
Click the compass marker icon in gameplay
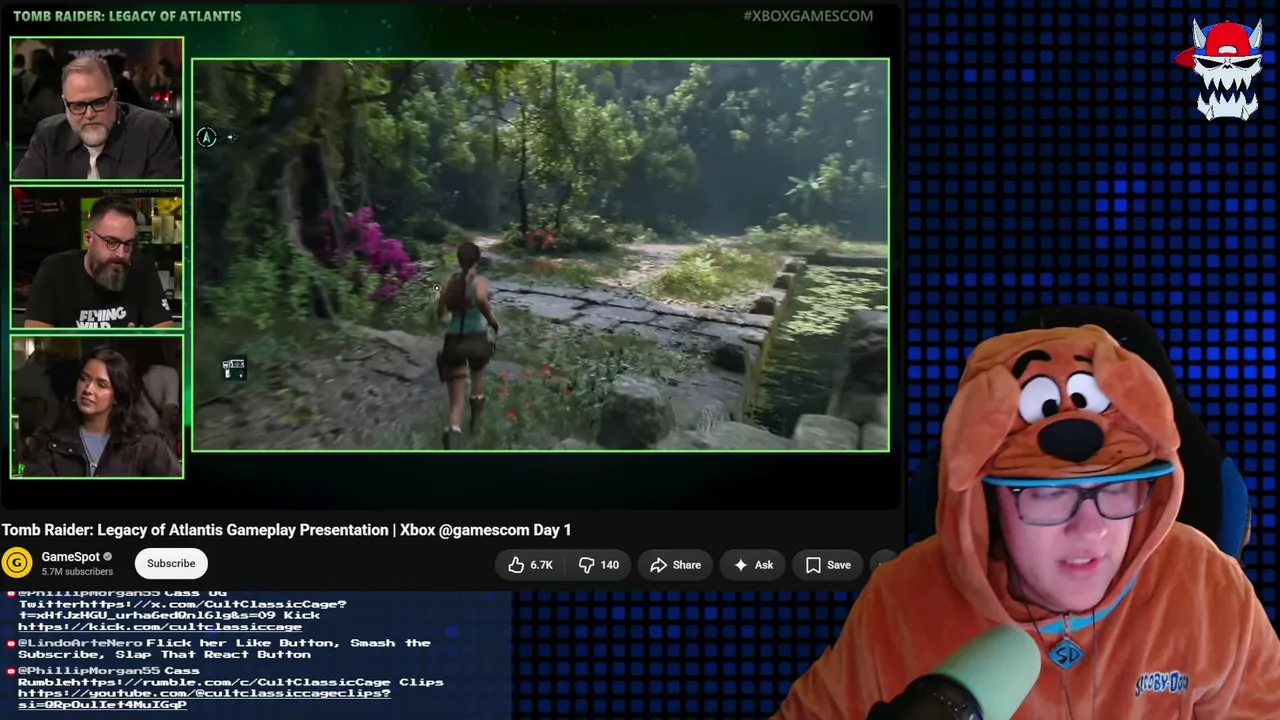coord(206,138)
